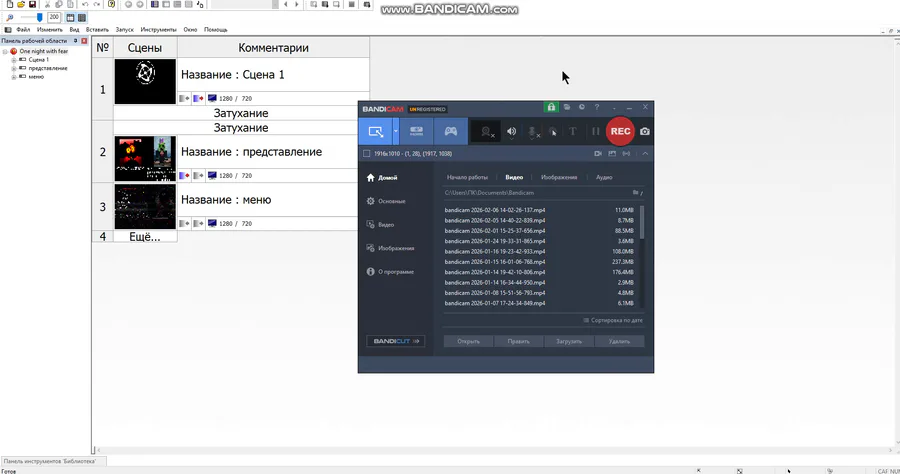Click the green lock icon in Bandicam
900x474 pixels.
(x=551, y=107)
